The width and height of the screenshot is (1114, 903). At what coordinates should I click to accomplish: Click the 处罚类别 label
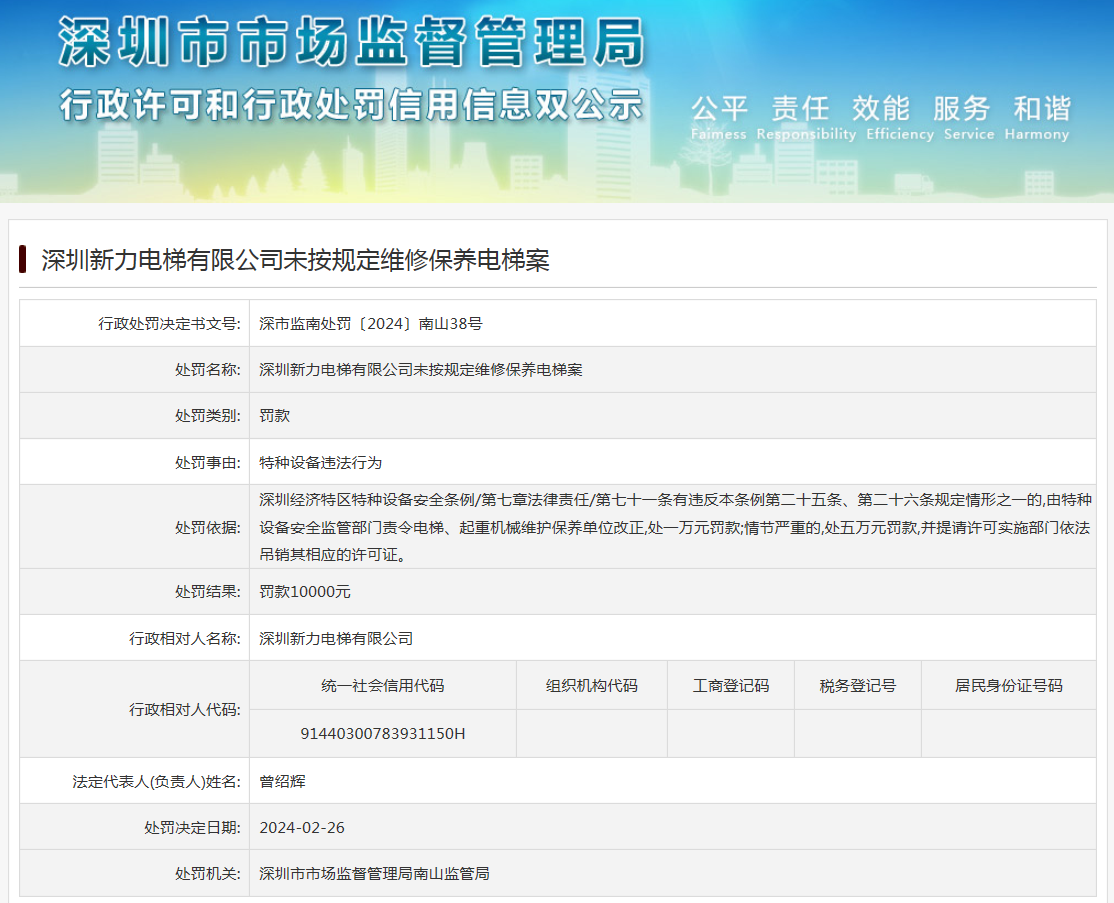coord(207,416)
